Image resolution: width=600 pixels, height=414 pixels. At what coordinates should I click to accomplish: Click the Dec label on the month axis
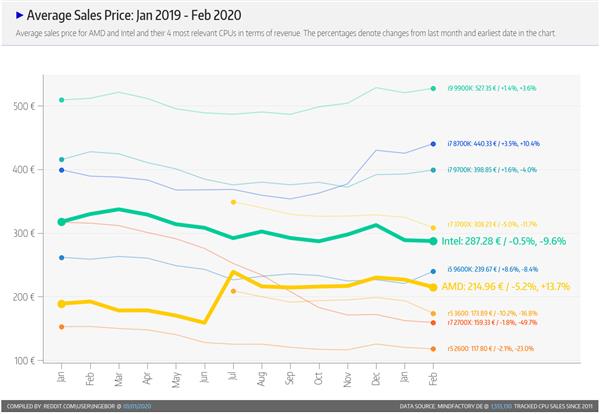(x=376, y=377)
